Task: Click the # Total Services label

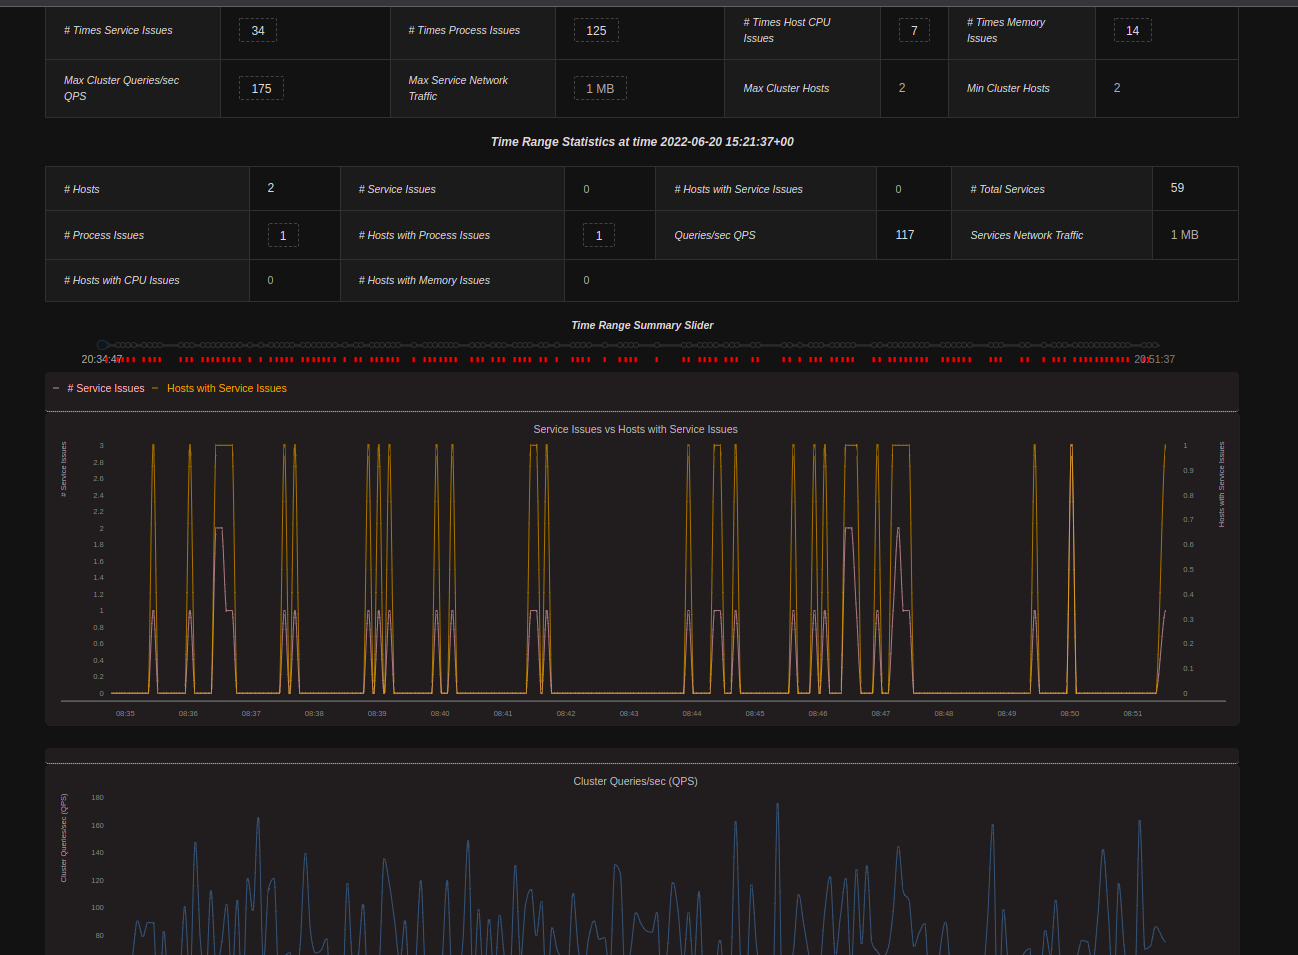Action: tap(1007, 189)
